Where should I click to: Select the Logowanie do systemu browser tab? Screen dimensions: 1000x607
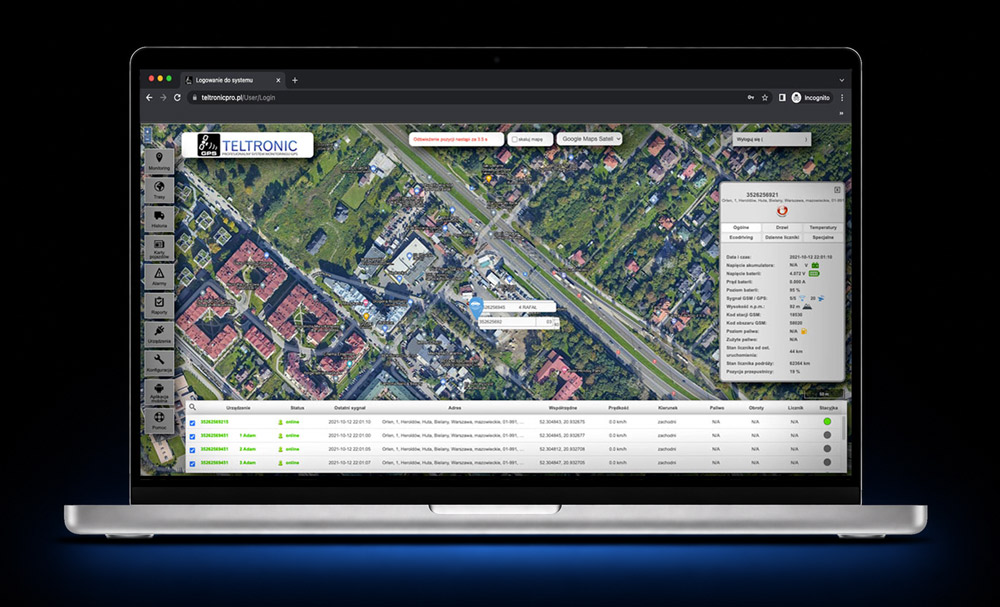233,80
